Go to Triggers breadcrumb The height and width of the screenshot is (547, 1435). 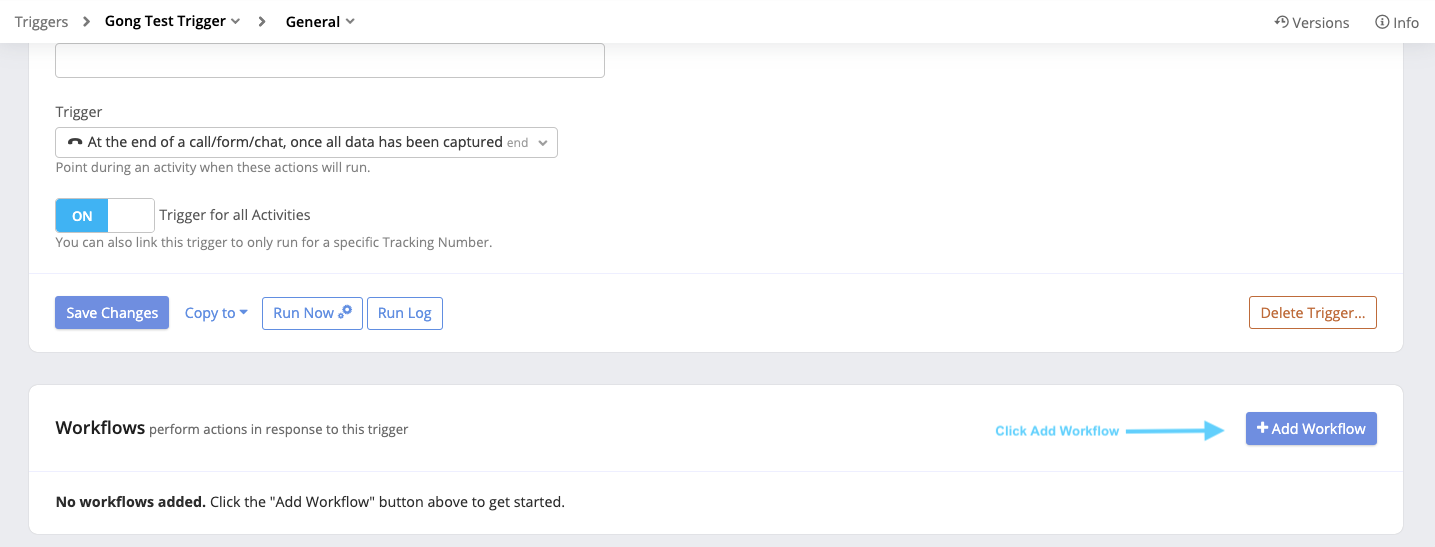(x=41, y=21)
